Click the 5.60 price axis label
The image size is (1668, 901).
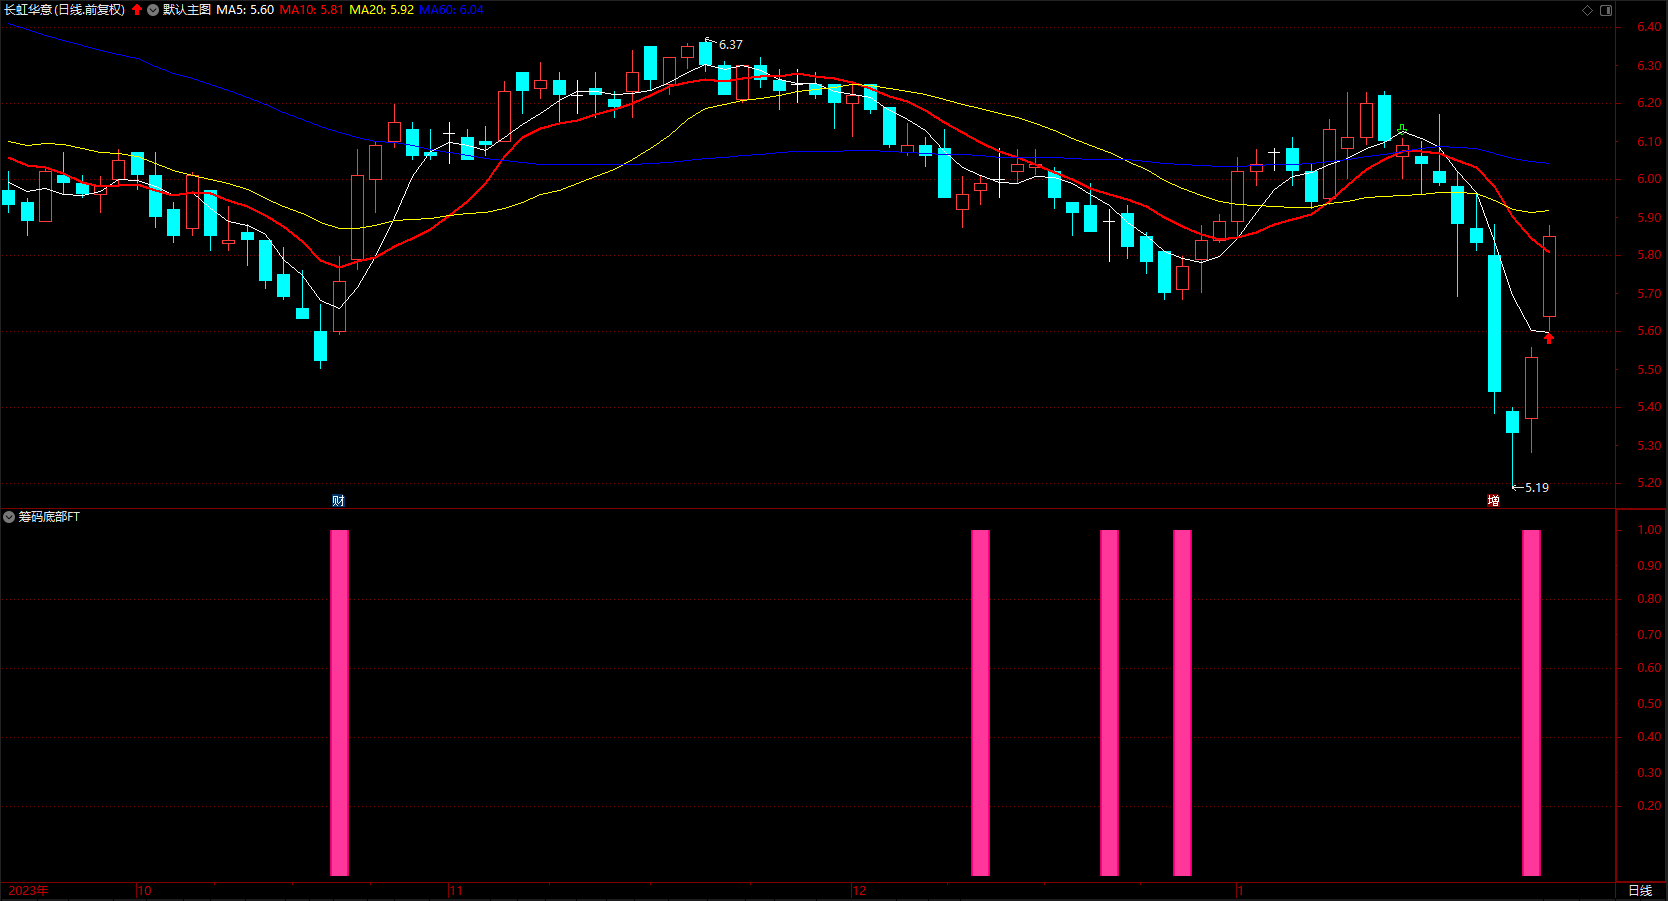(x=1649, y=331)
